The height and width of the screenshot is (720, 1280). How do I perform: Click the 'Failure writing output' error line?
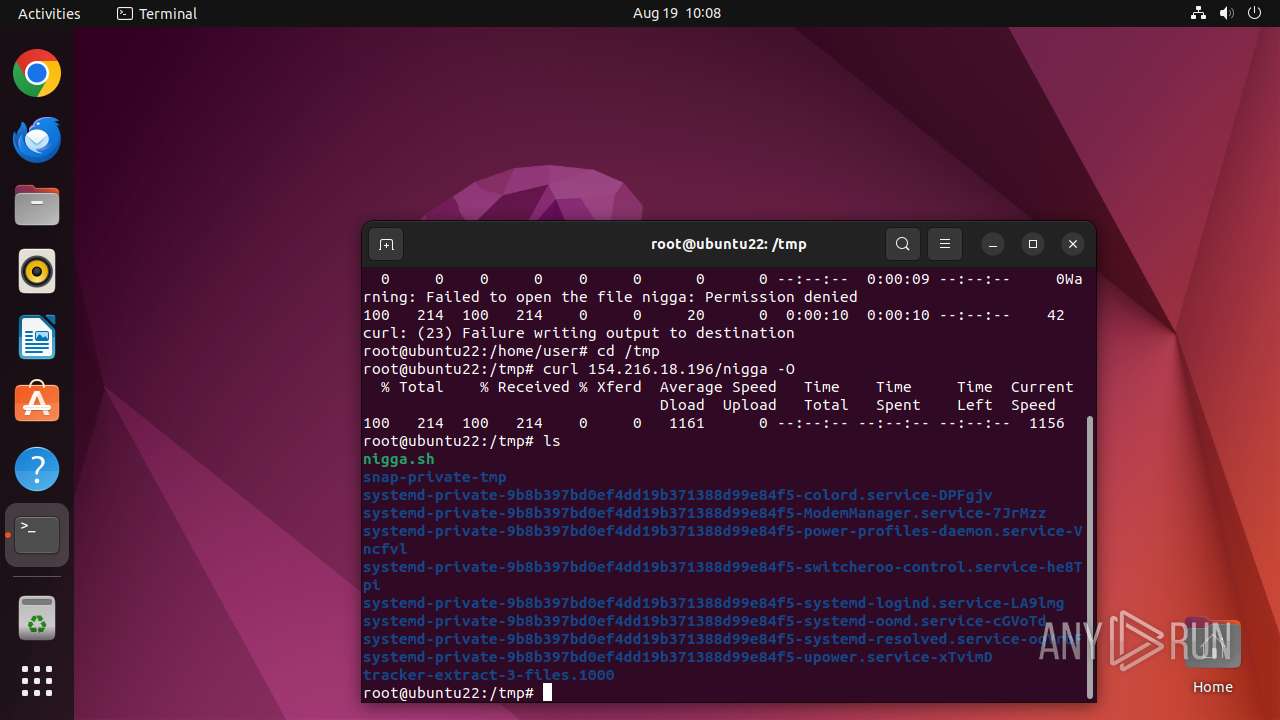(579, 333)
